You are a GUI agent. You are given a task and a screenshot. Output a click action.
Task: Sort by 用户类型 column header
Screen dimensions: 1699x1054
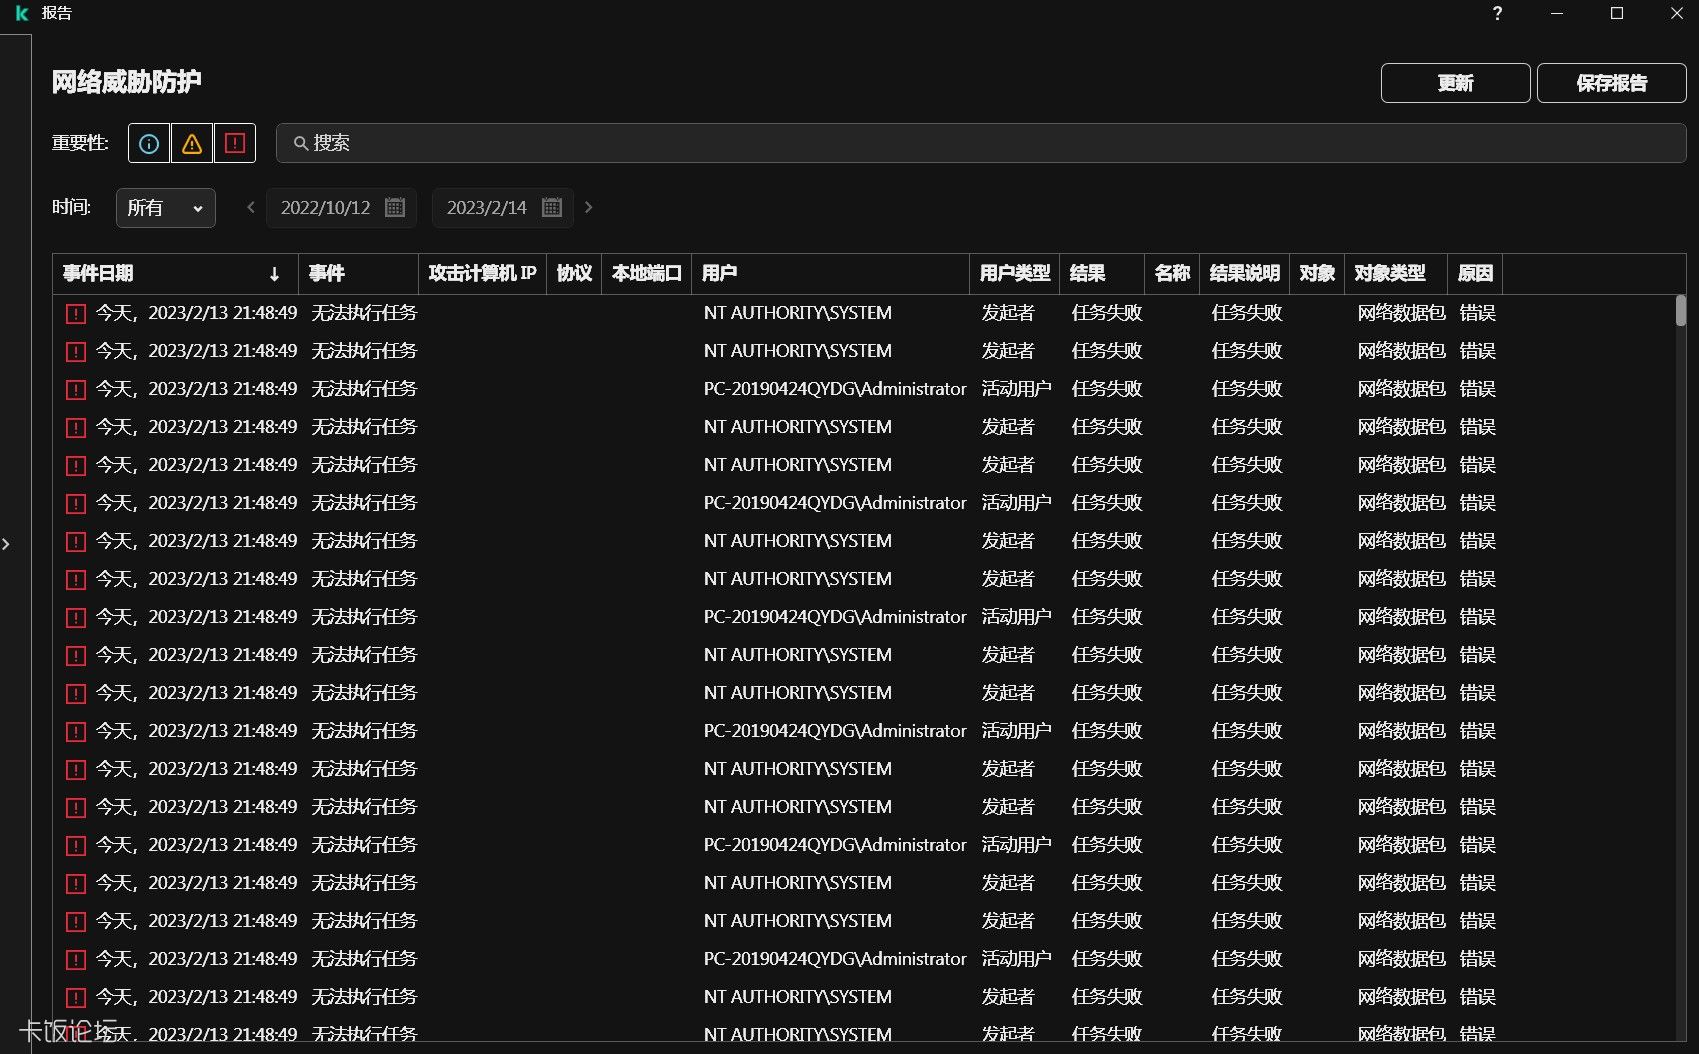1014,273
